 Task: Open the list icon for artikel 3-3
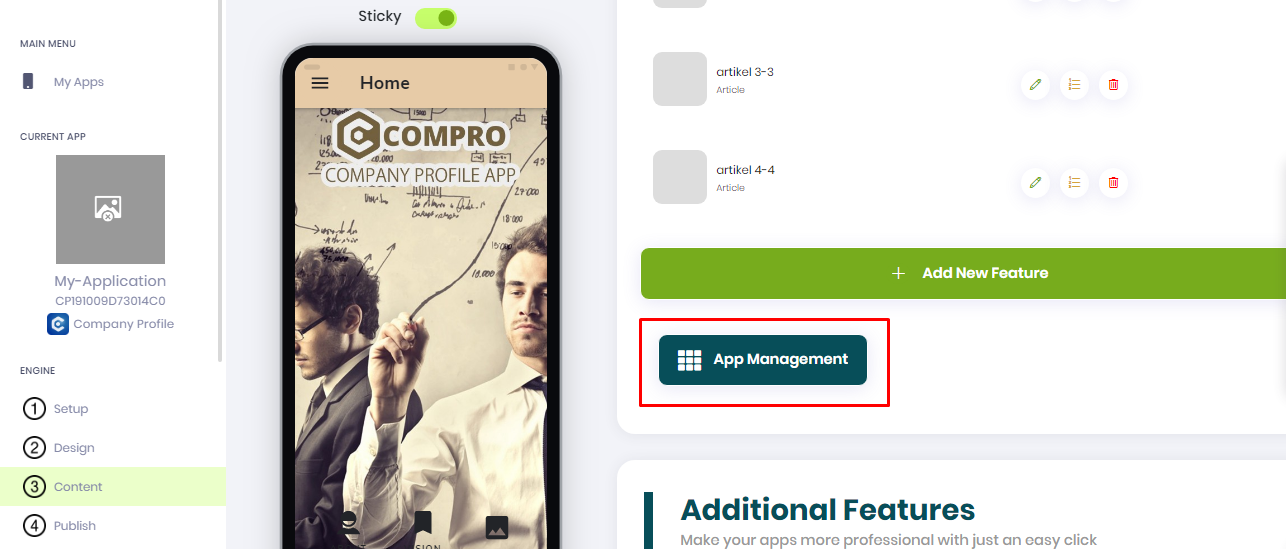click(1074, 85)
